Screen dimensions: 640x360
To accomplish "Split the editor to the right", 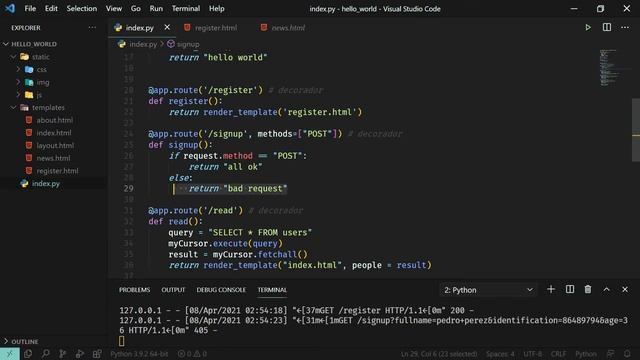I will click(607, 27).
